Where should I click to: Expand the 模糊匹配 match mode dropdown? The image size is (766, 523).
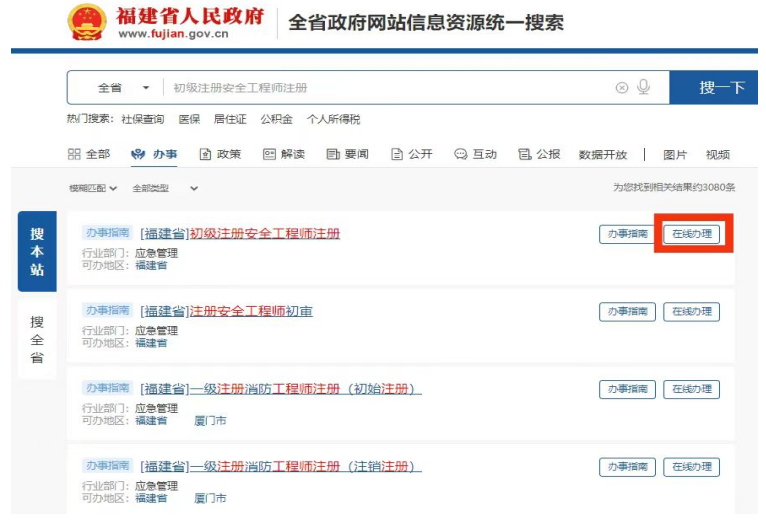click(93, 188)
